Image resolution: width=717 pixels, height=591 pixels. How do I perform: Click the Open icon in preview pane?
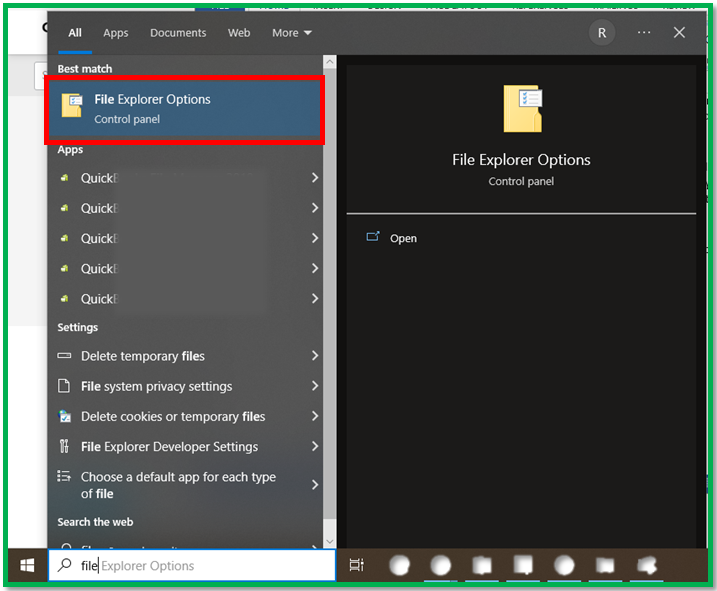(373, 236)
